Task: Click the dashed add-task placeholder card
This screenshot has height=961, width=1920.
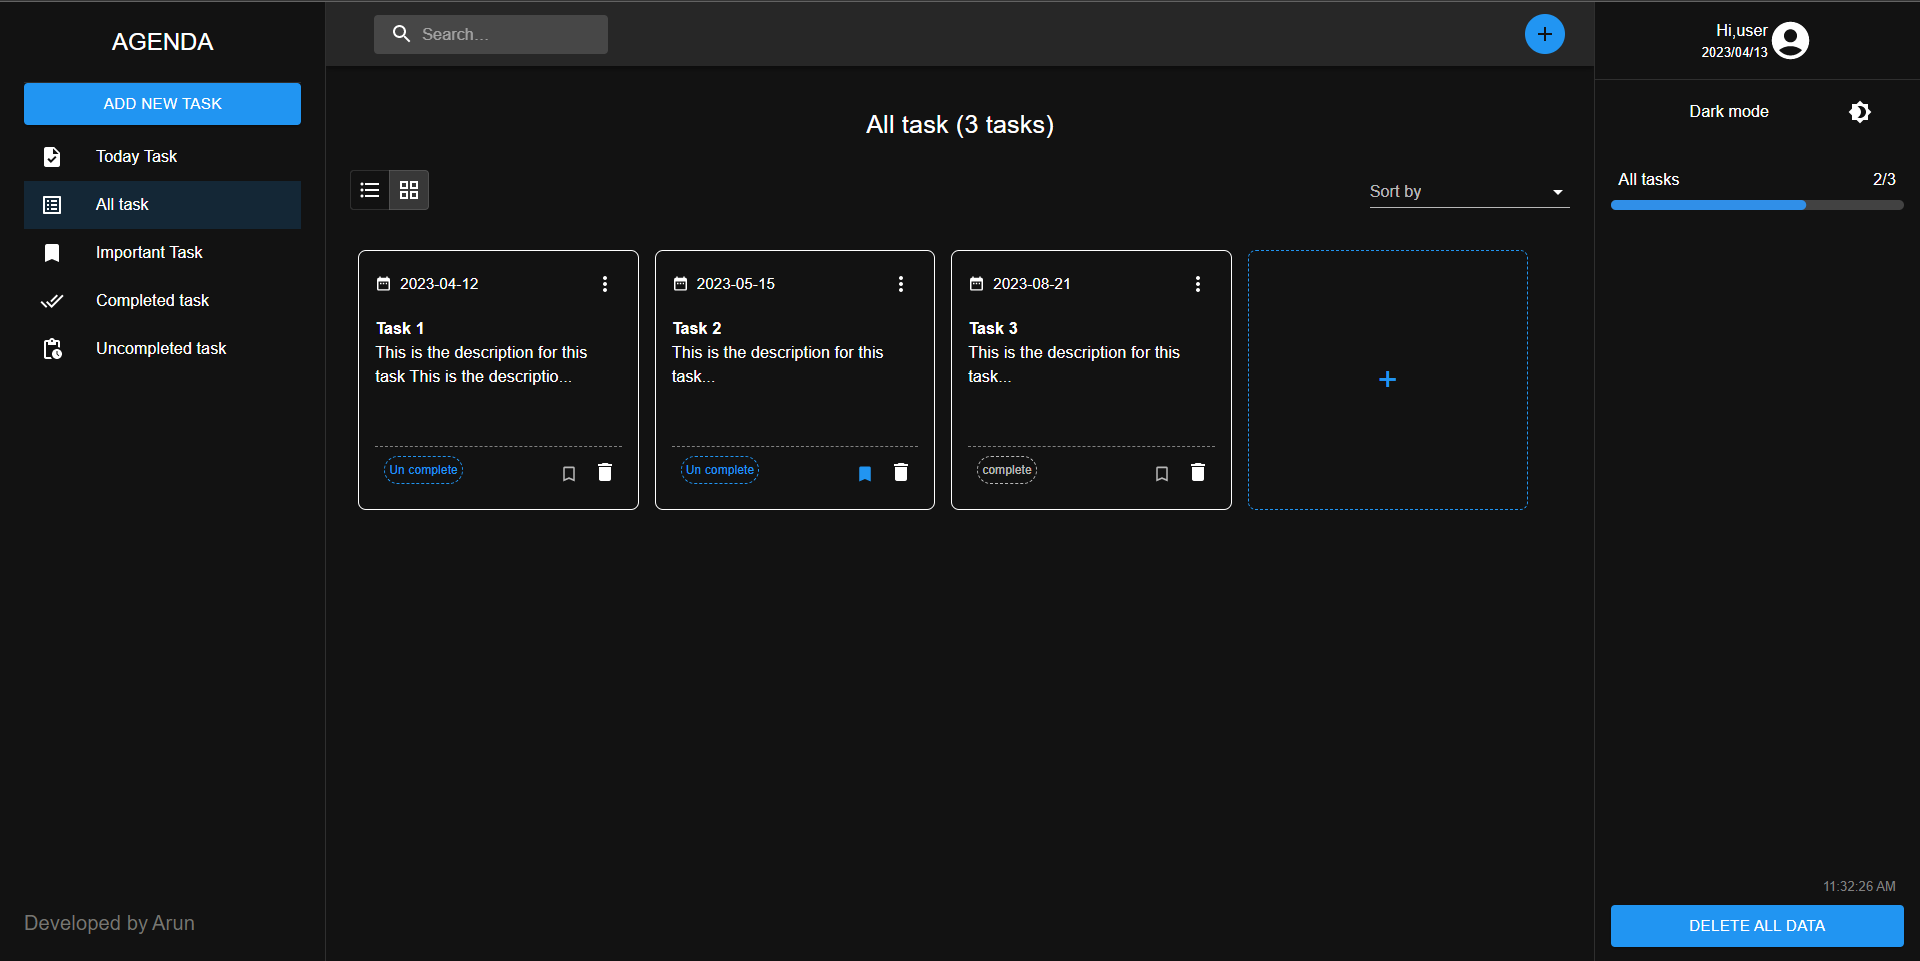Action: pyautogui.click(x=1387, y=380)
